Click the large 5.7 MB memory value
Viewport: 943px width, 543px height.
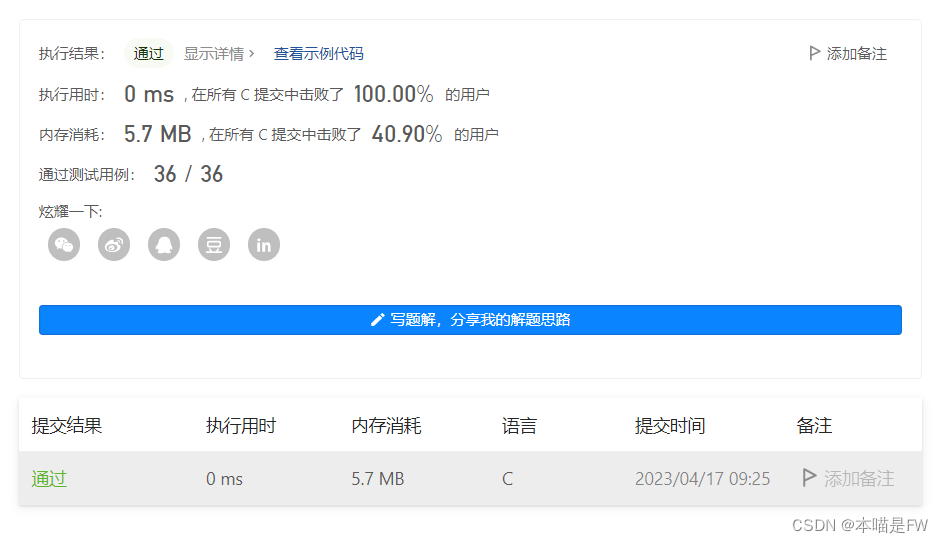coord(158,133)
